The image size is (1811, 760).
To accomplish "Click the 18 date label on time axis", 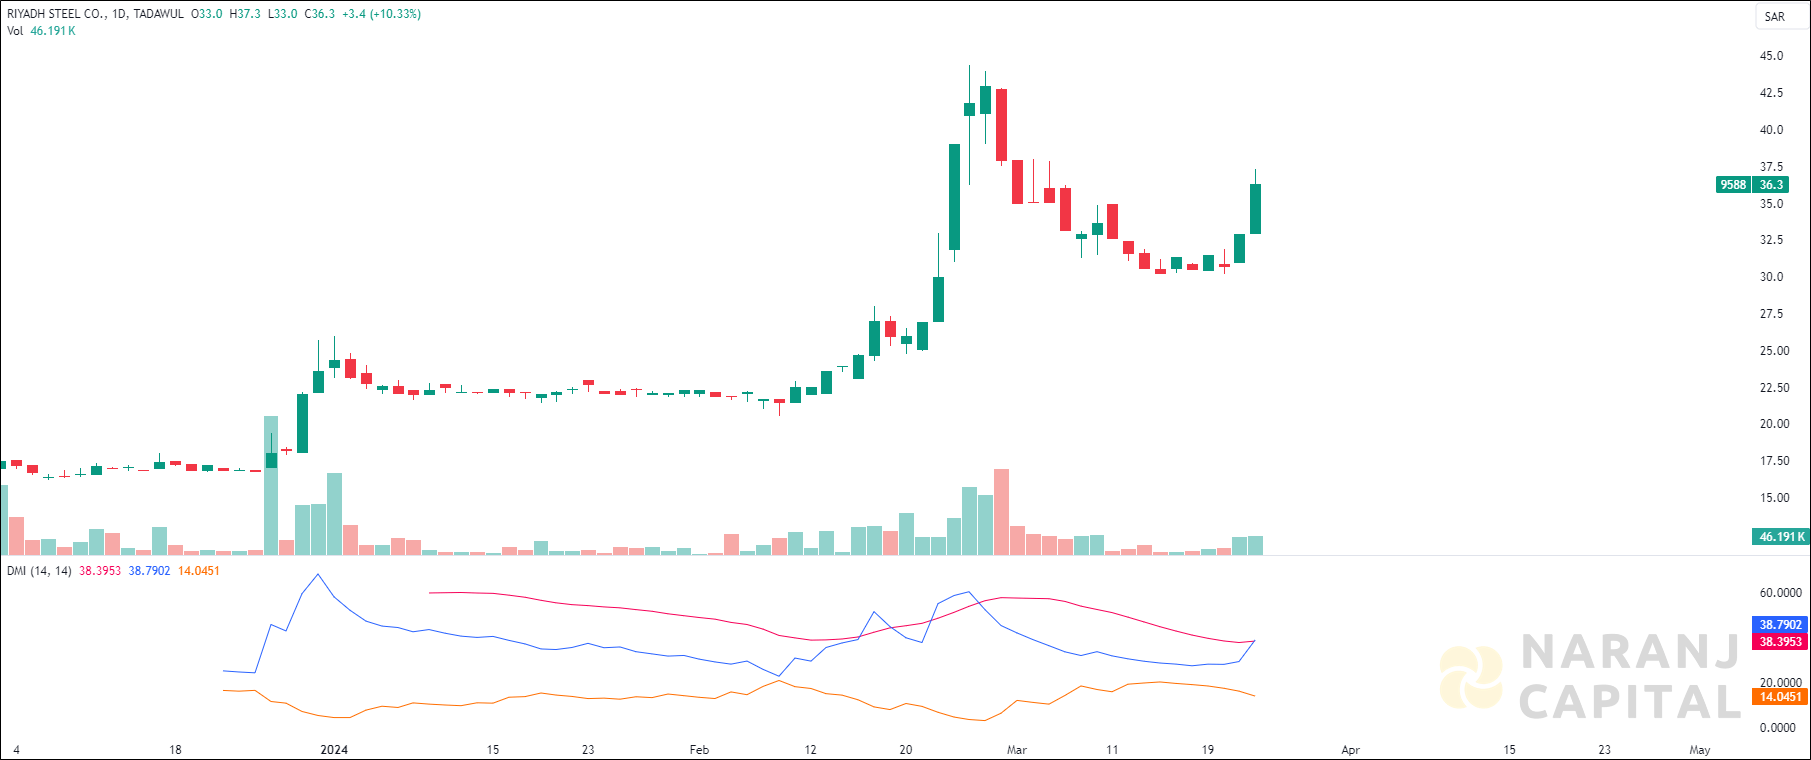I will pos(175,750).
